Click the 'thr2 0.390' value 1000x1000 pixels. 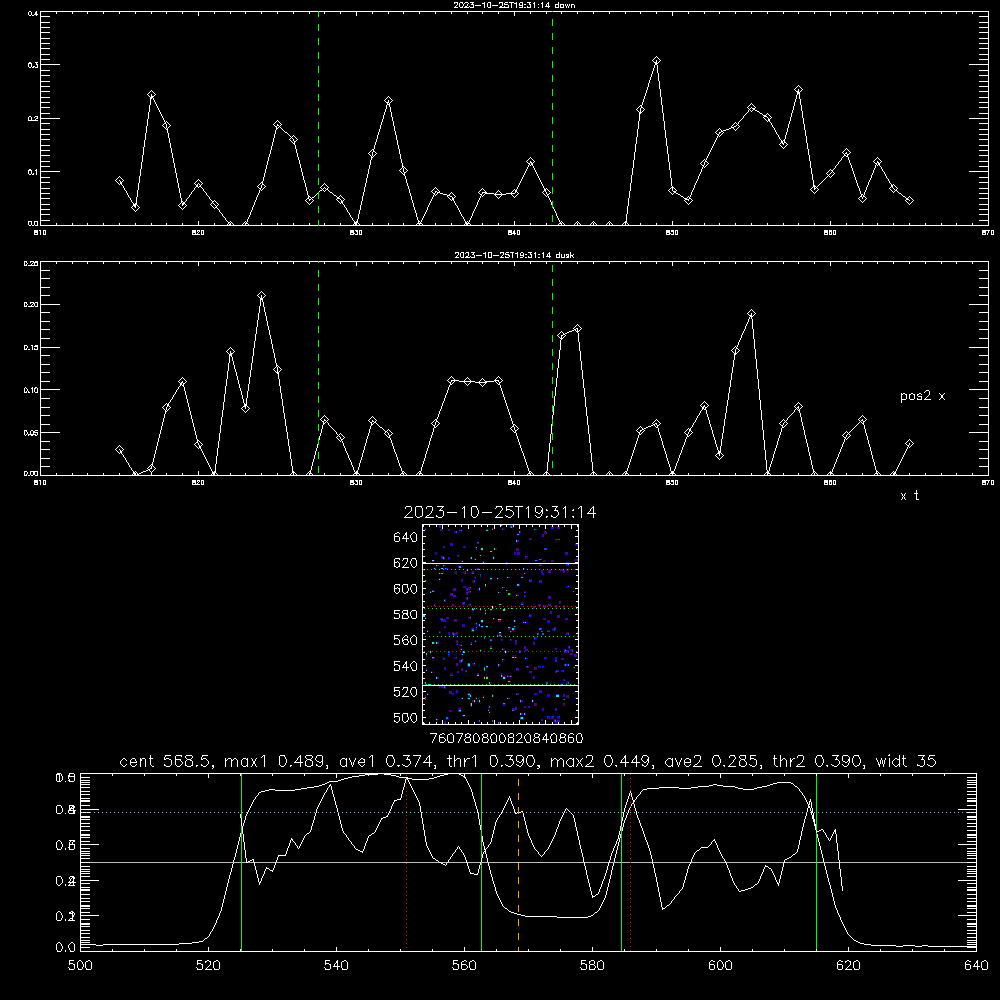(x=819, y=761)
